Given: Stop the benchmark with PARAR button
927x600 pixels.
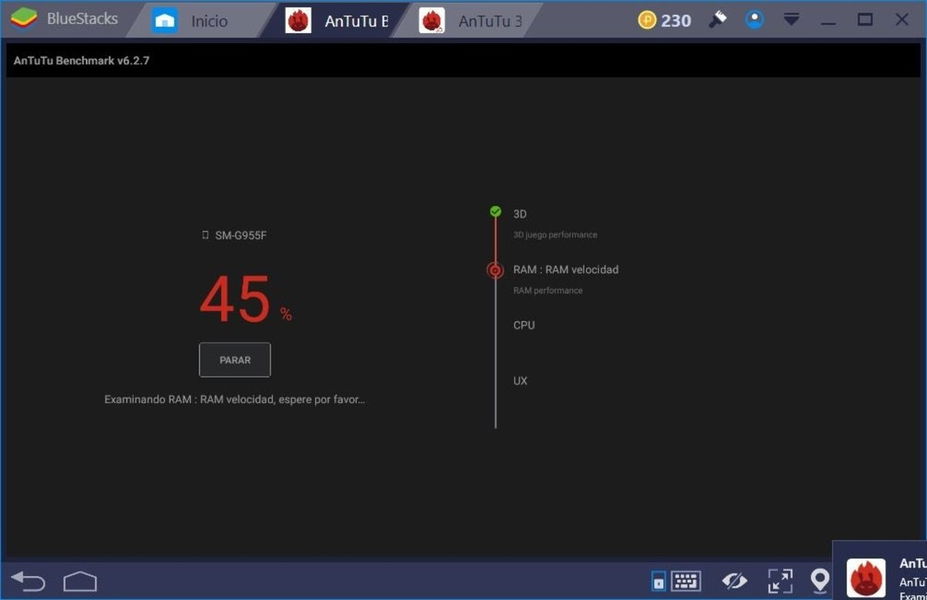Looking at the screenshot, I should (235, 359).
